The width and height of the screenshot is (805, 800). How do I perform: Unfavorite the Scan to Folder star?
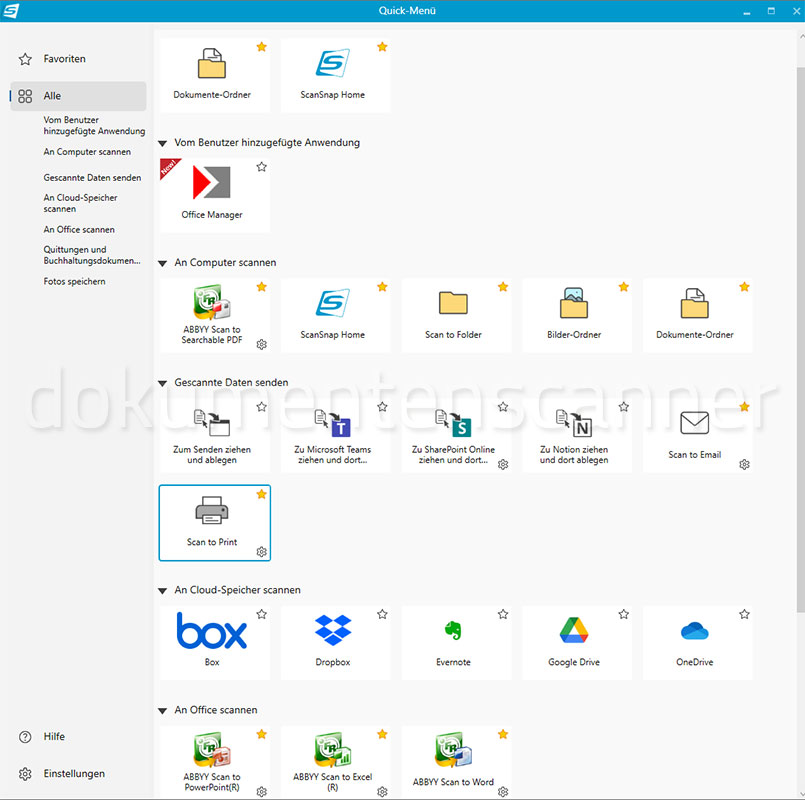click(503, 287)
